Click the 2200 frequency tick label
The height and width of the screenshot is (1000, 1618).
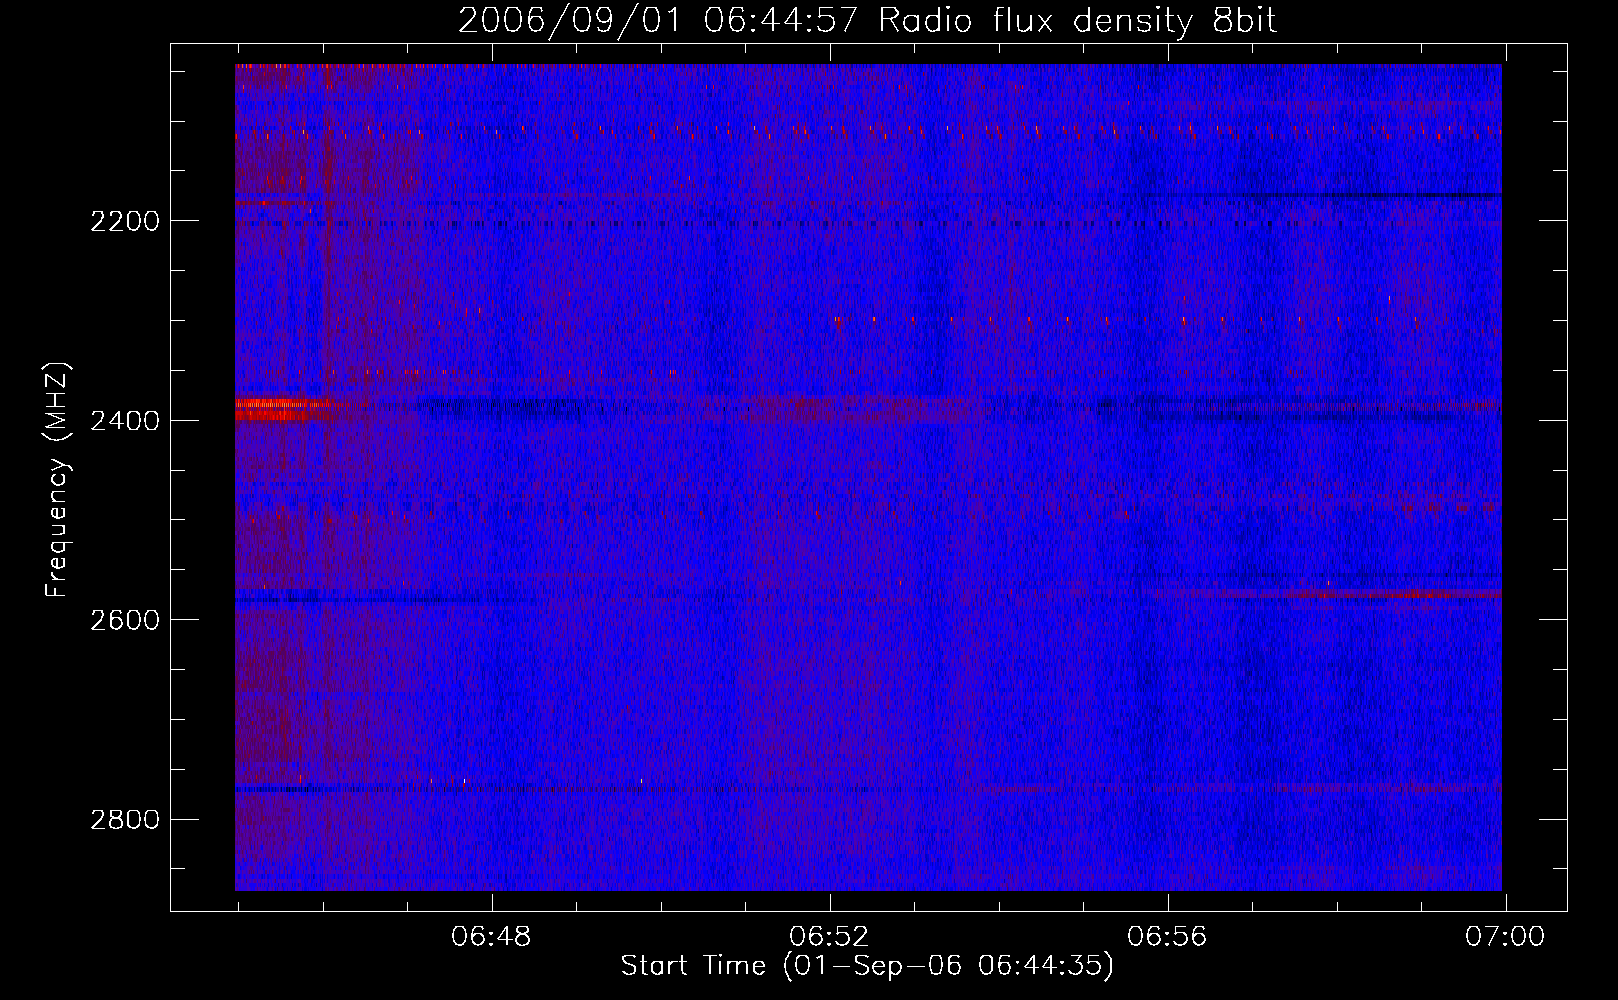[125, 221]
